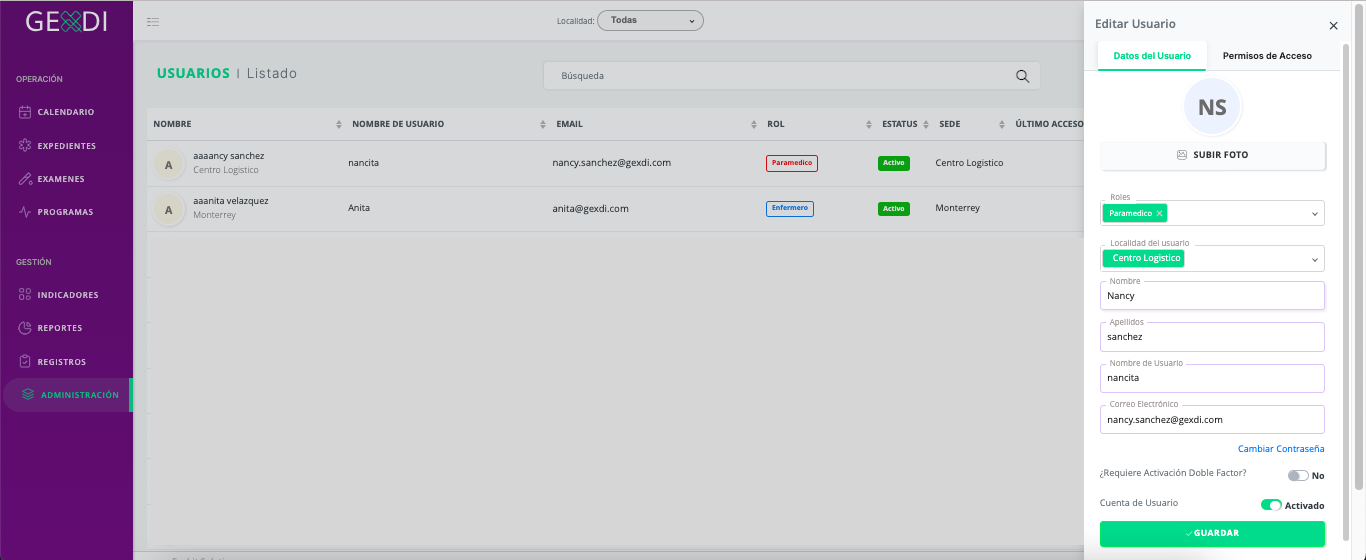Click the Calendario calendar icon
Screen dimensions: 1366x560
[25, 112]
